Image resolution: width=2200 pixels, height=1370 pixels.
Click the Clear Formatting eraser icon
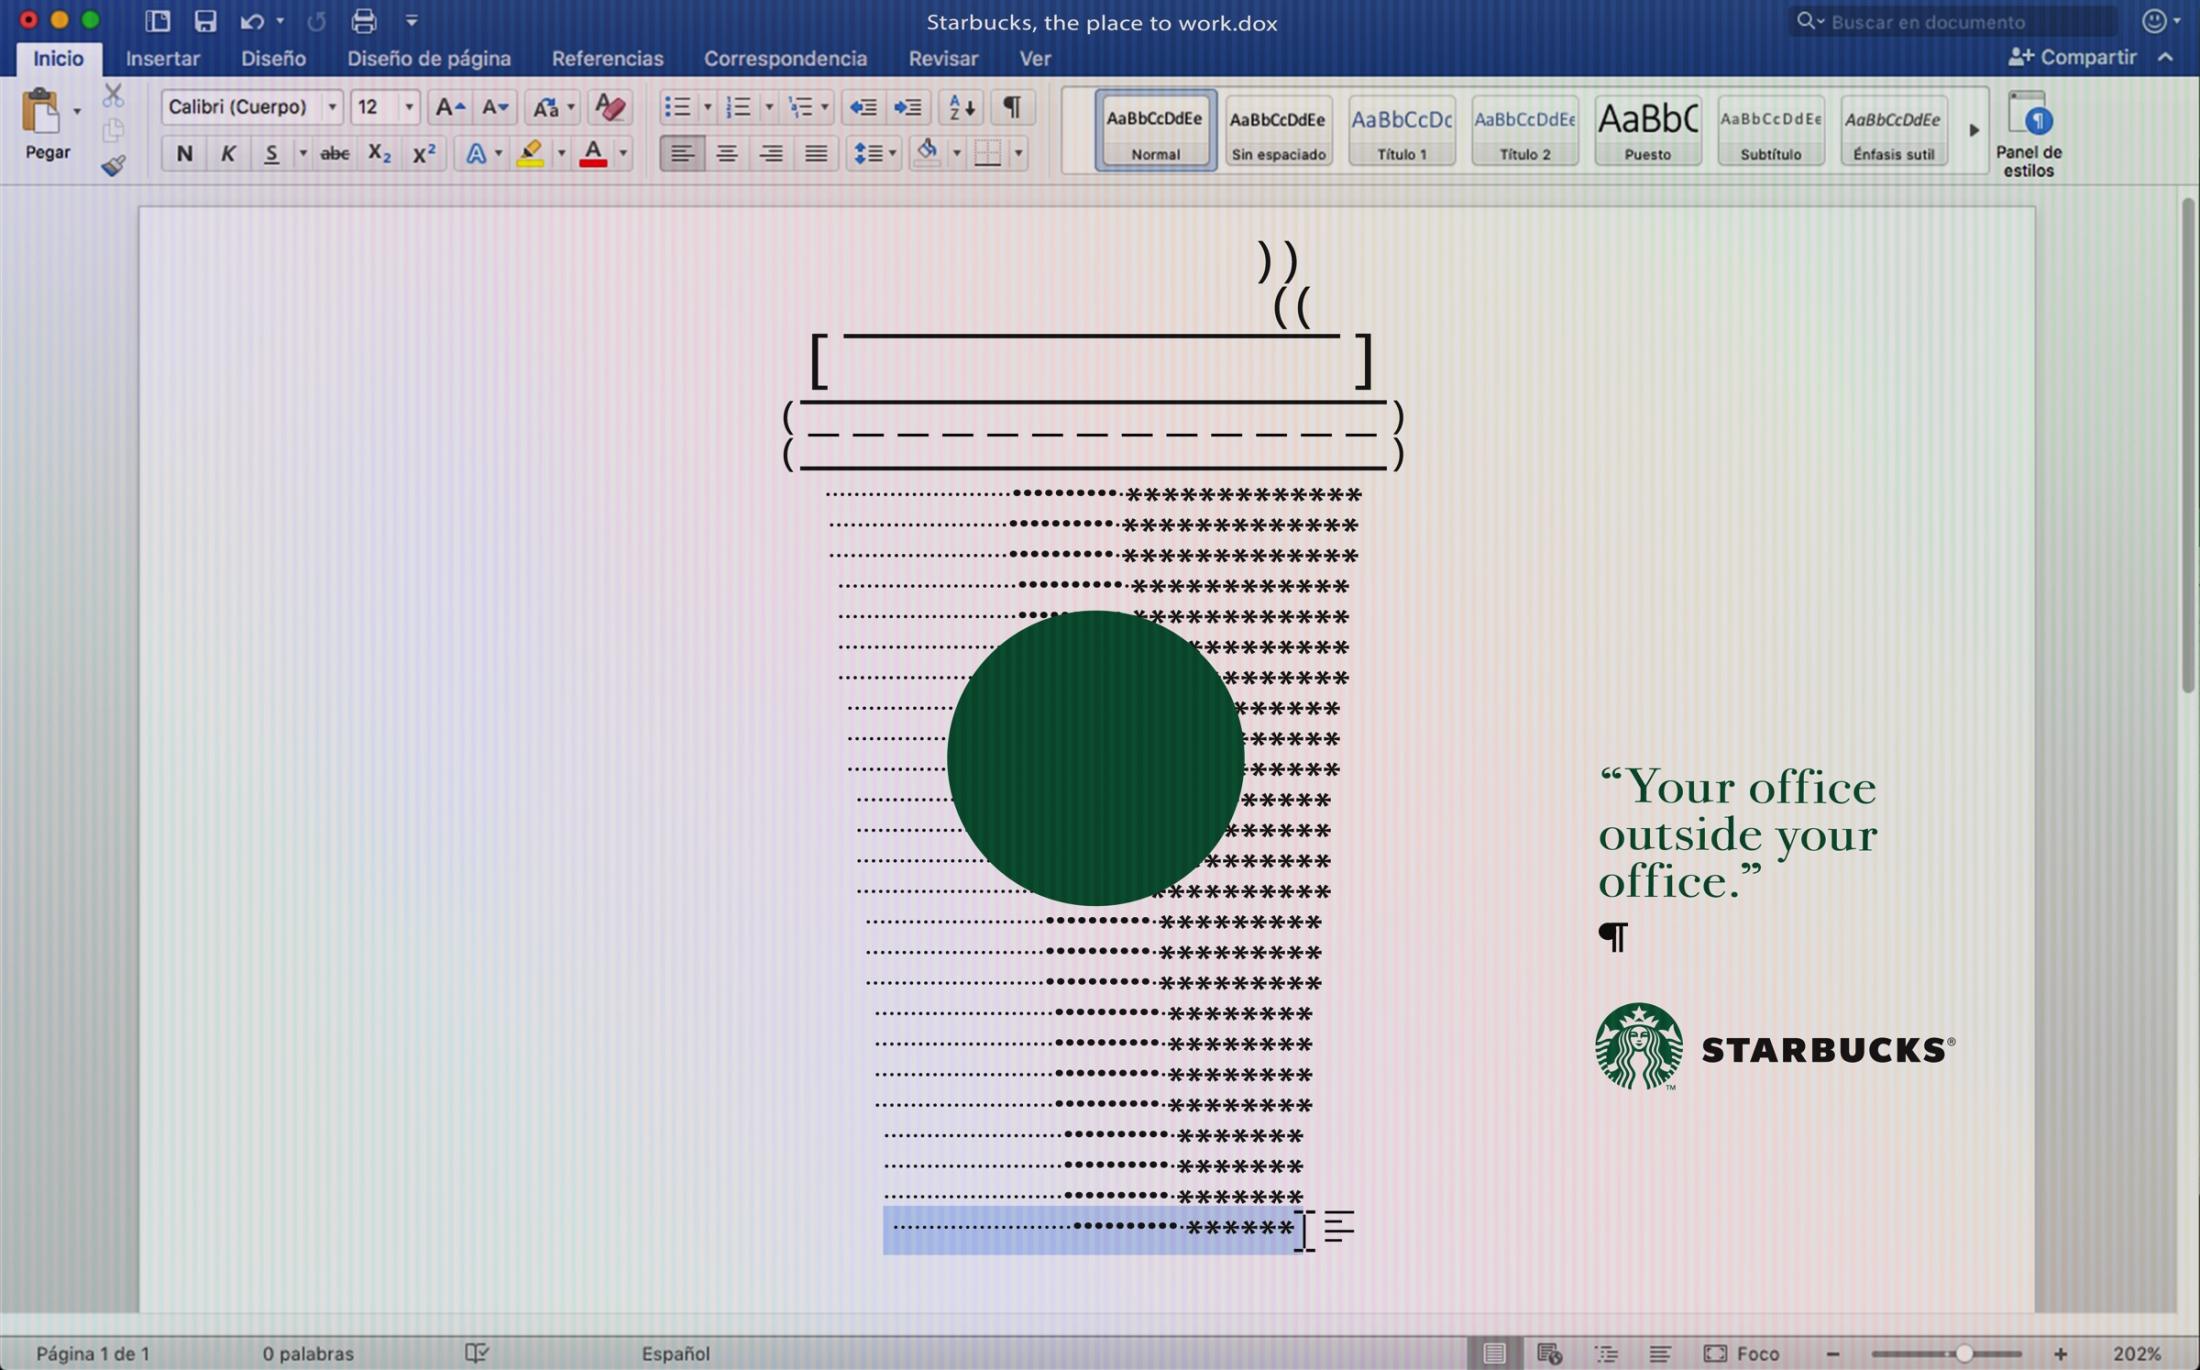pos(609,107)
